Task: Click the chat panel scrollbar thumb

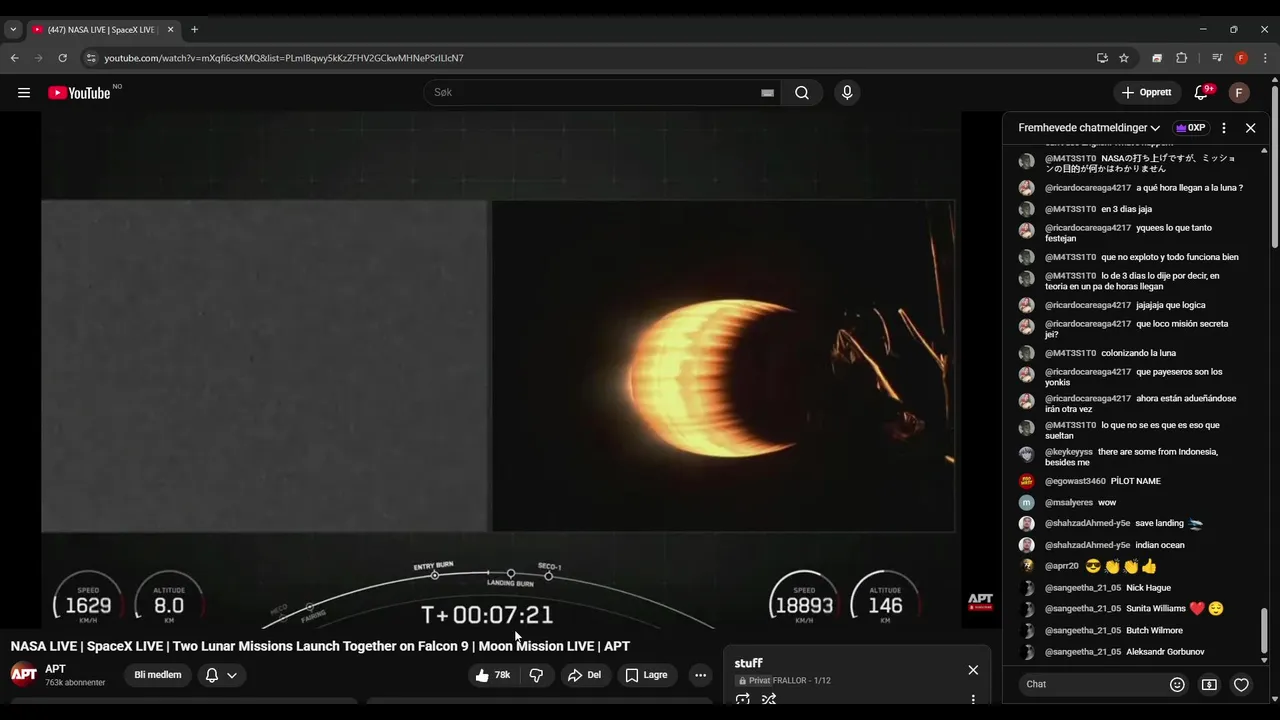Action: 1264,630
